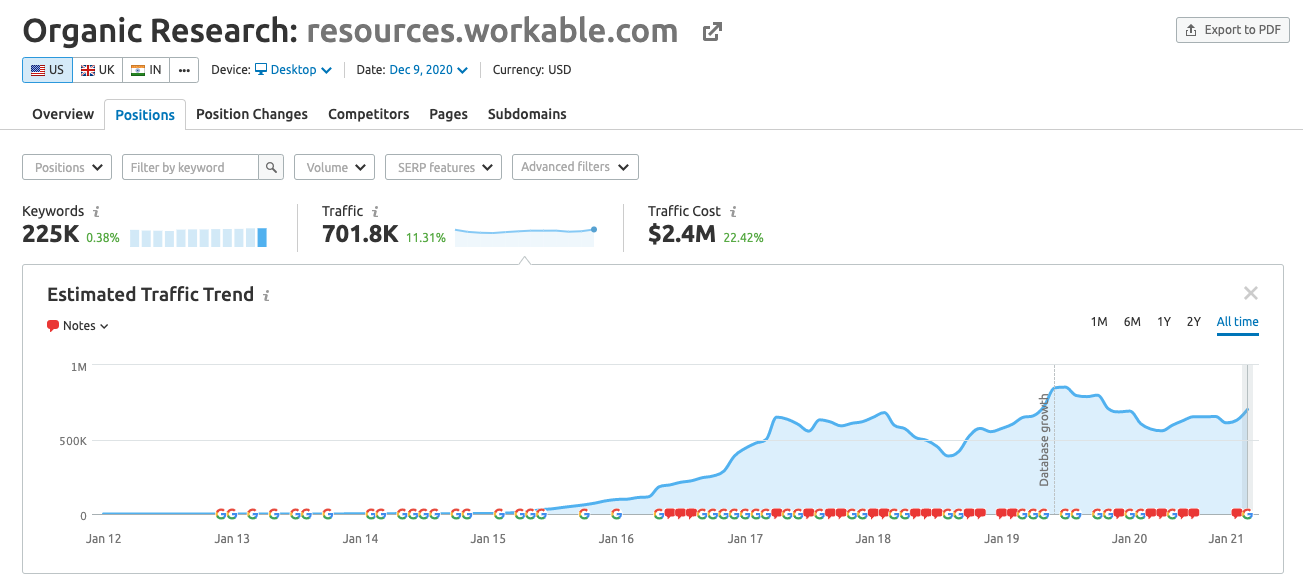The width and height of the screenshot is (1303, 587).
Task: Click the info icon next to Keywords
Action: [x=96, y=212]
